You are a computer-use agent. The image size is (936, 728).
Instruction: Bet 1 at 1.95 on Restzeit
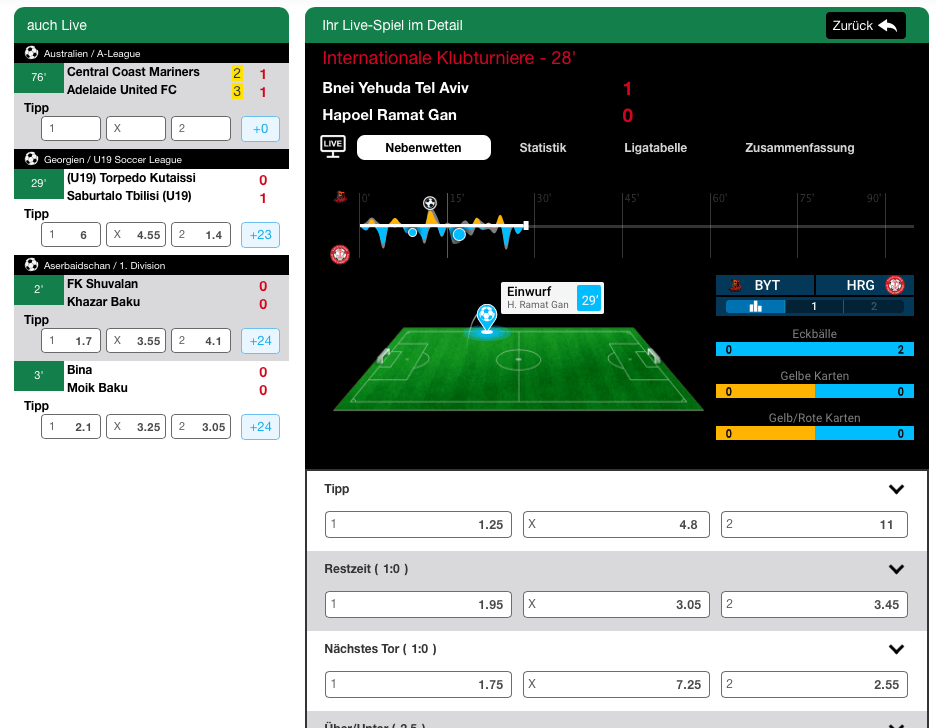point(418,604)
